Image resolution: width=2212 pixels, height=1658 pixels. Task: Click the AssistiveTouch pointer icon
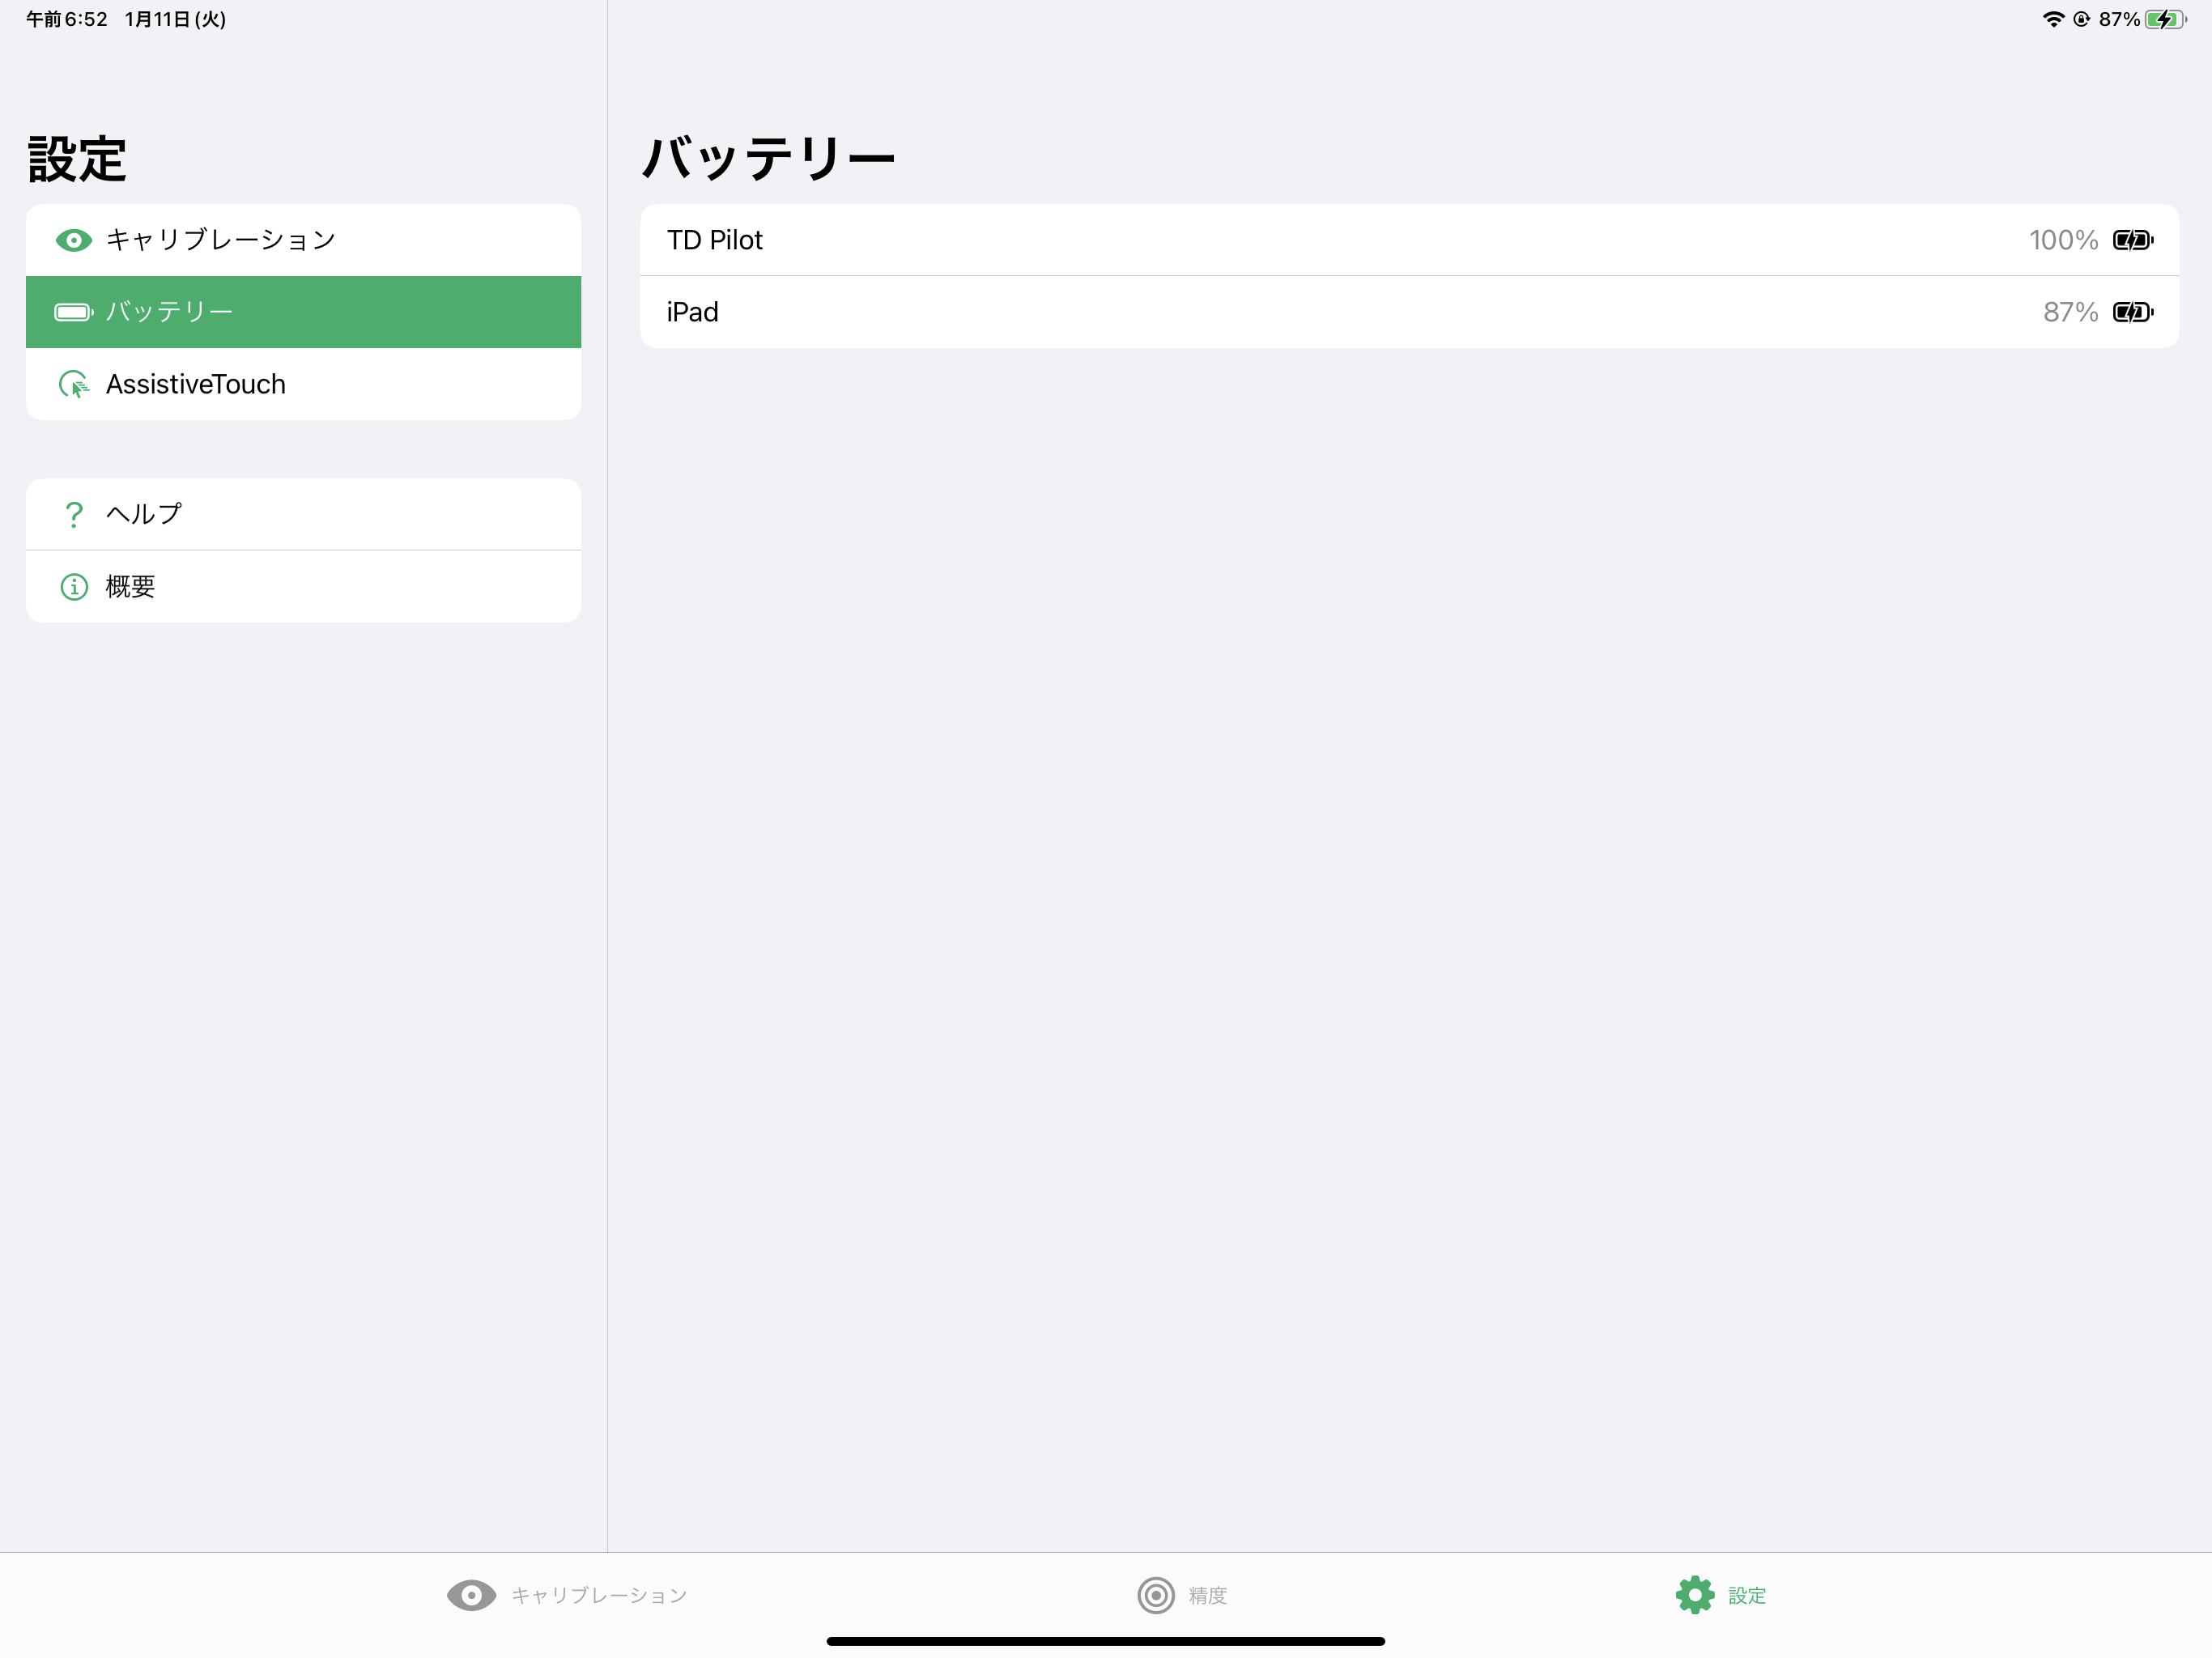73,384
